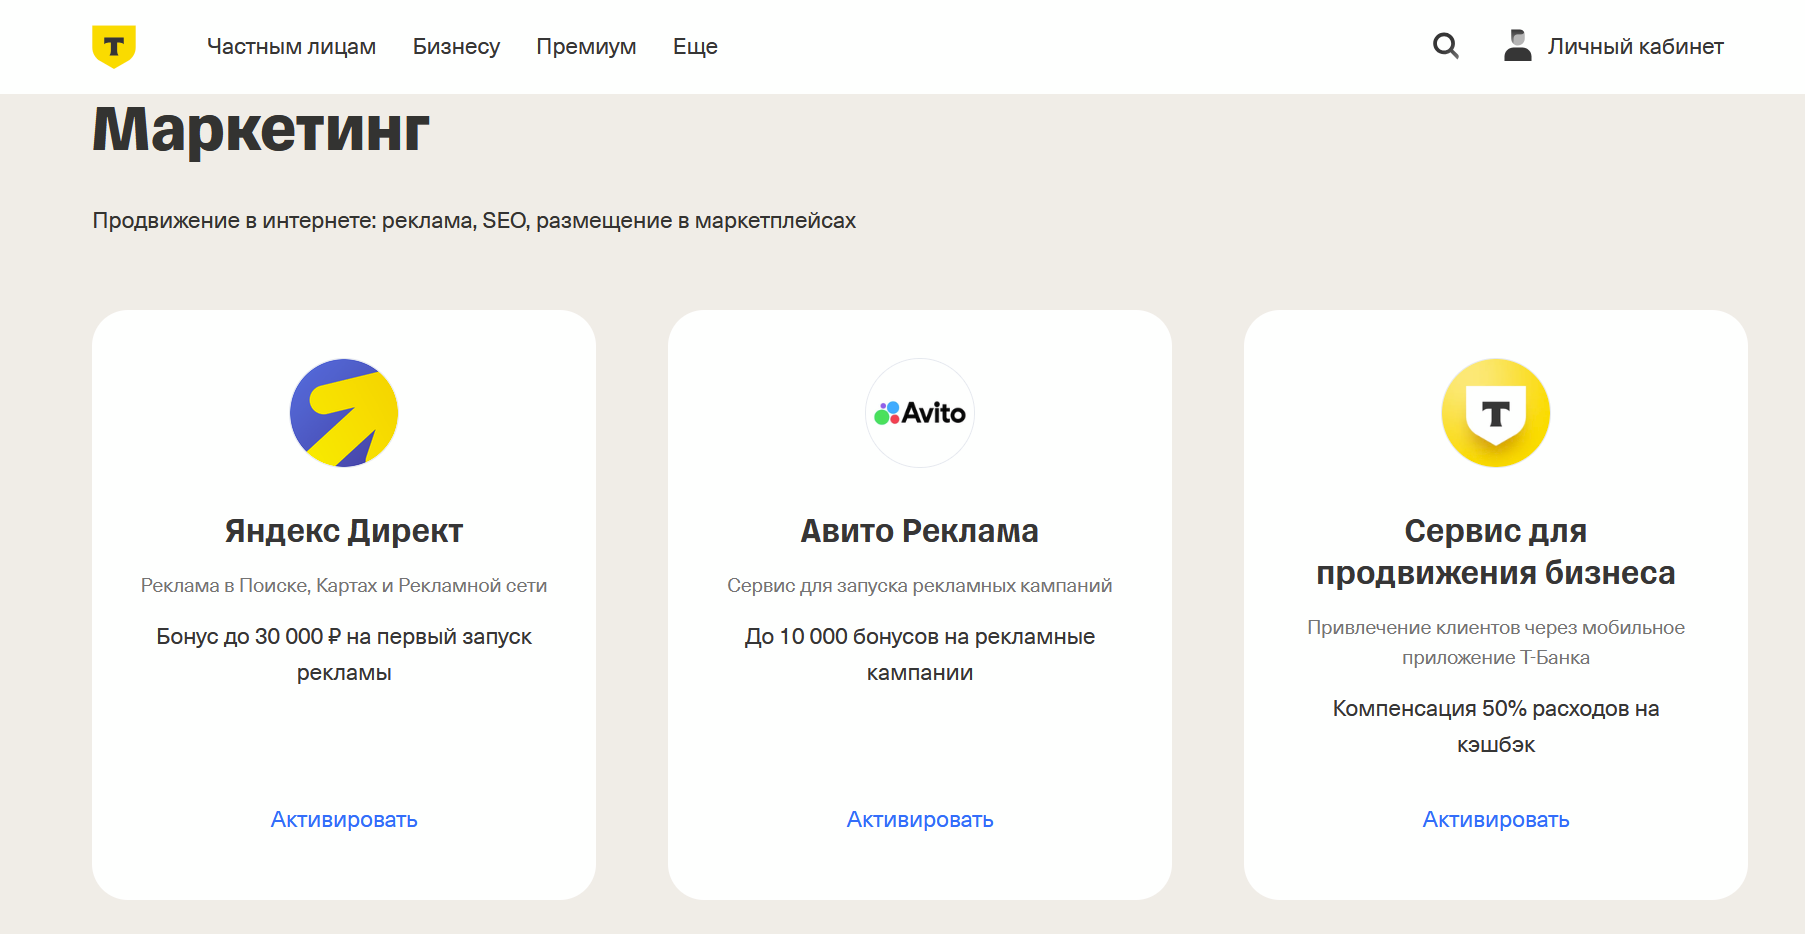
Task: Select the Премиум menu item
Action: [586, 46]
